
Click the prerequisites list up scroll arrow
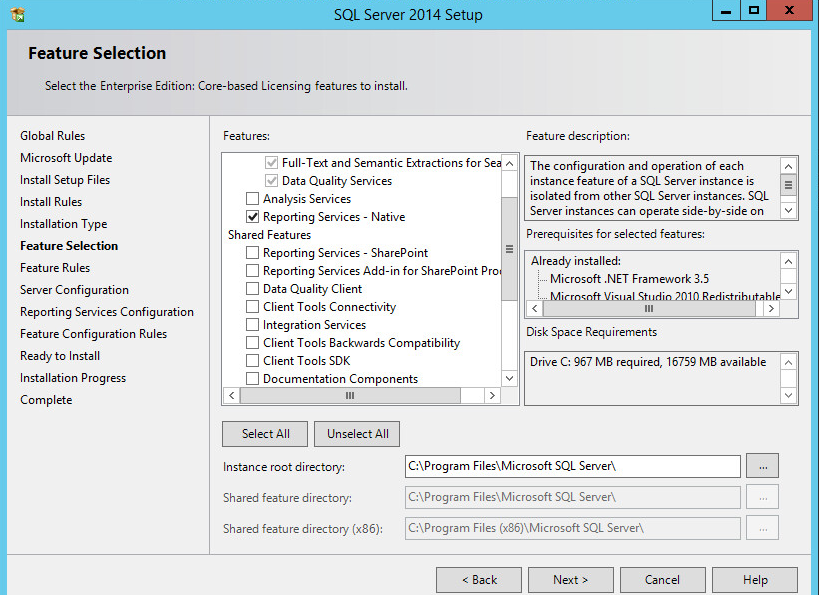pyautogui.click(x=789, y=261)
